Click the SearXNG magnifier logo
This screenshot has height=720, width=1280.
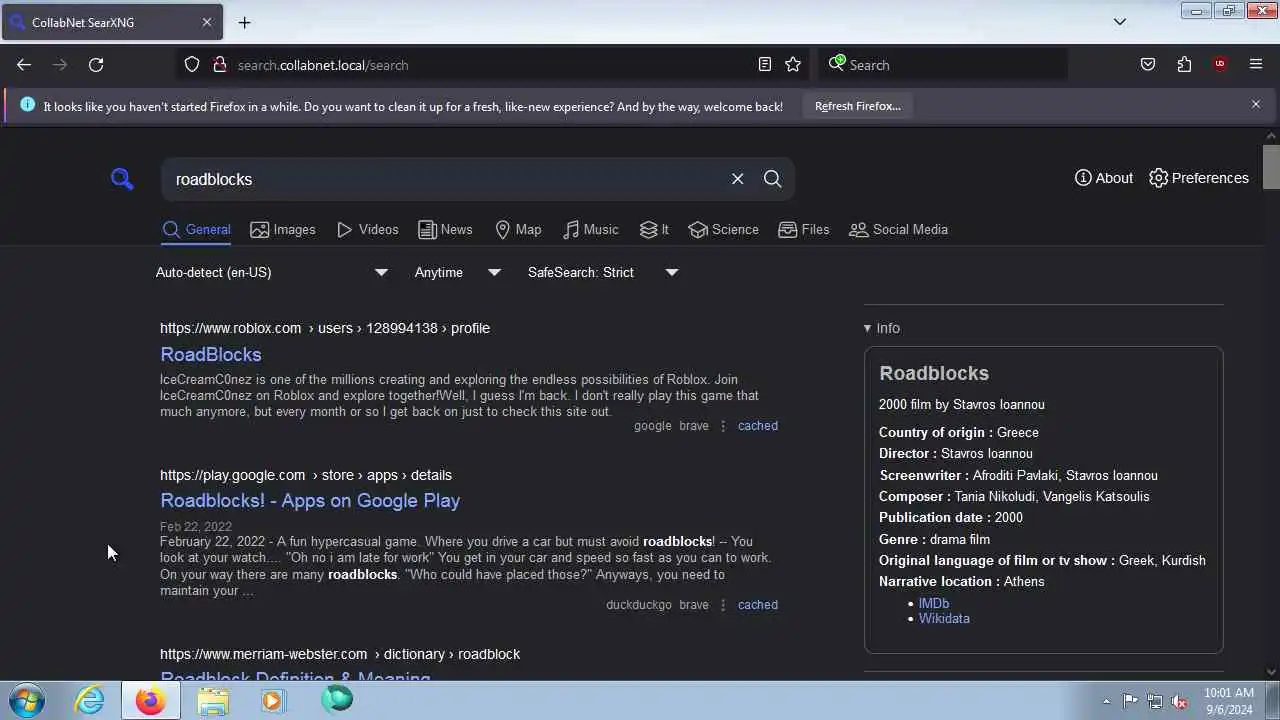click(122, 179)
